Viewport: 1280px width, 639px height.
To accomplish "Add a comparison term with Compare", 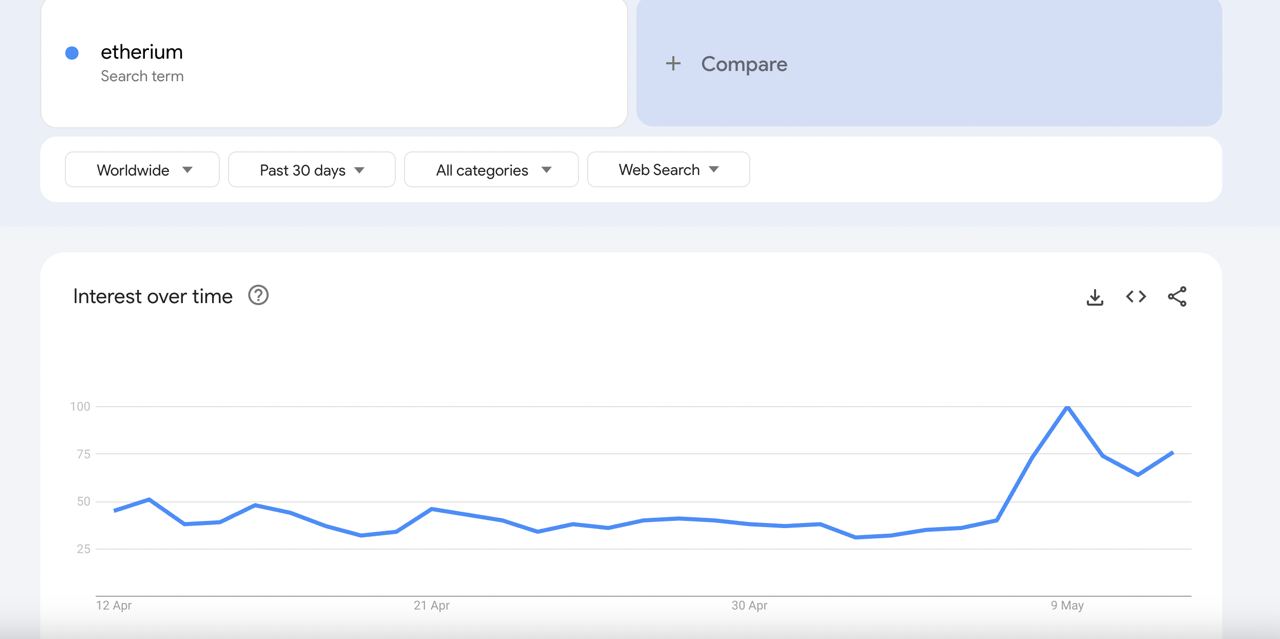I will coord(929,63).
